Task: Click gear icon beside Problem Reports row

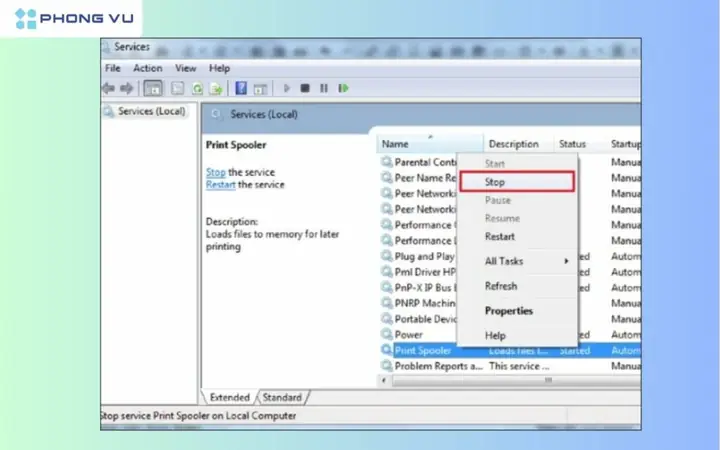Action: coord(387,366)
